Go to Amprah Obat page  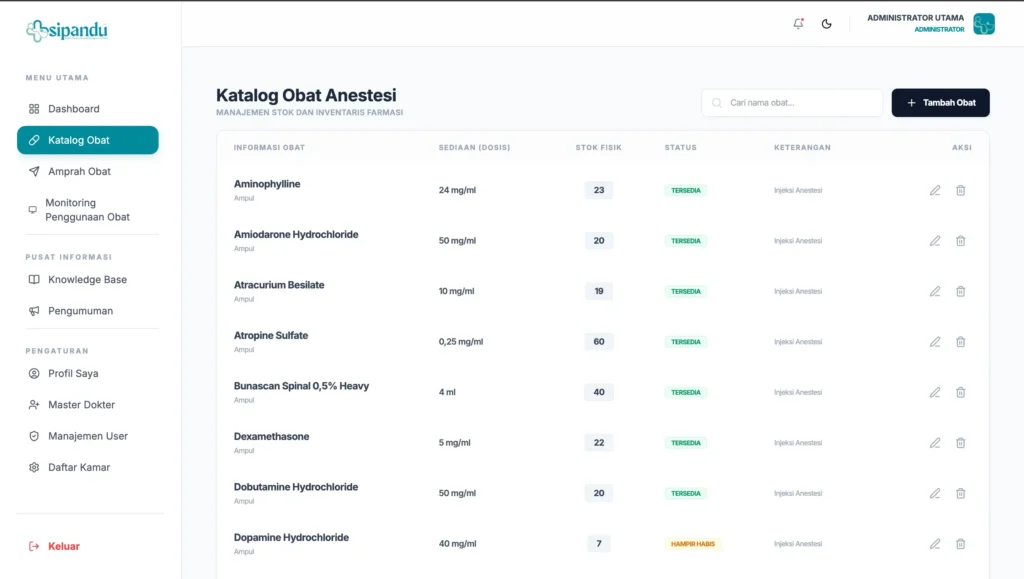point(88,172)
